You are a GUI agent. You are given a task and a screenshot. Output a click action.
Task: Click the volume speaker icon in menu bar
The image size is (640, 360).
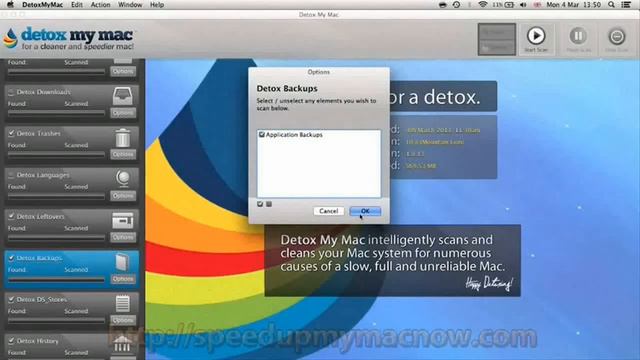[523, 5]
